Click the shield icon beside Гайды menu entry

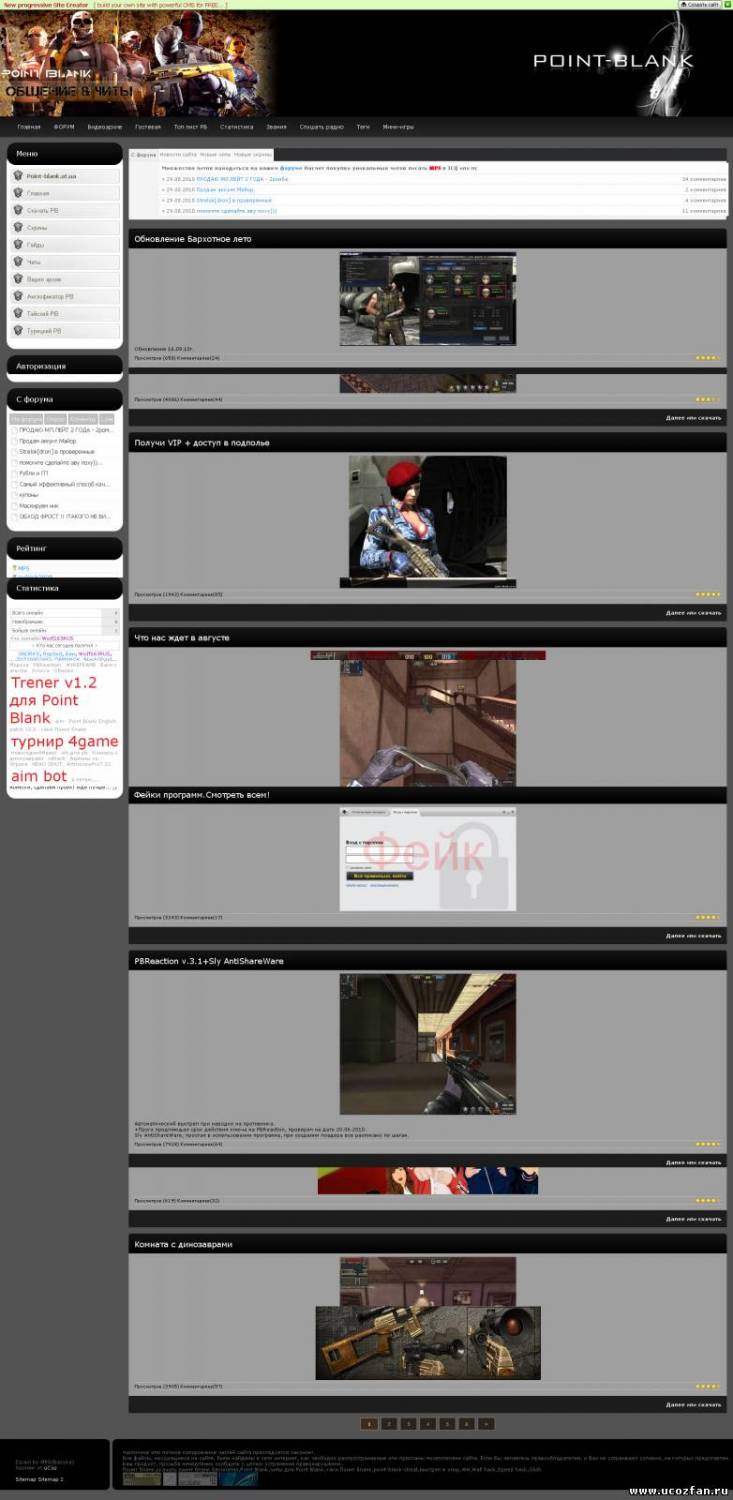click(x=18, y=245)
